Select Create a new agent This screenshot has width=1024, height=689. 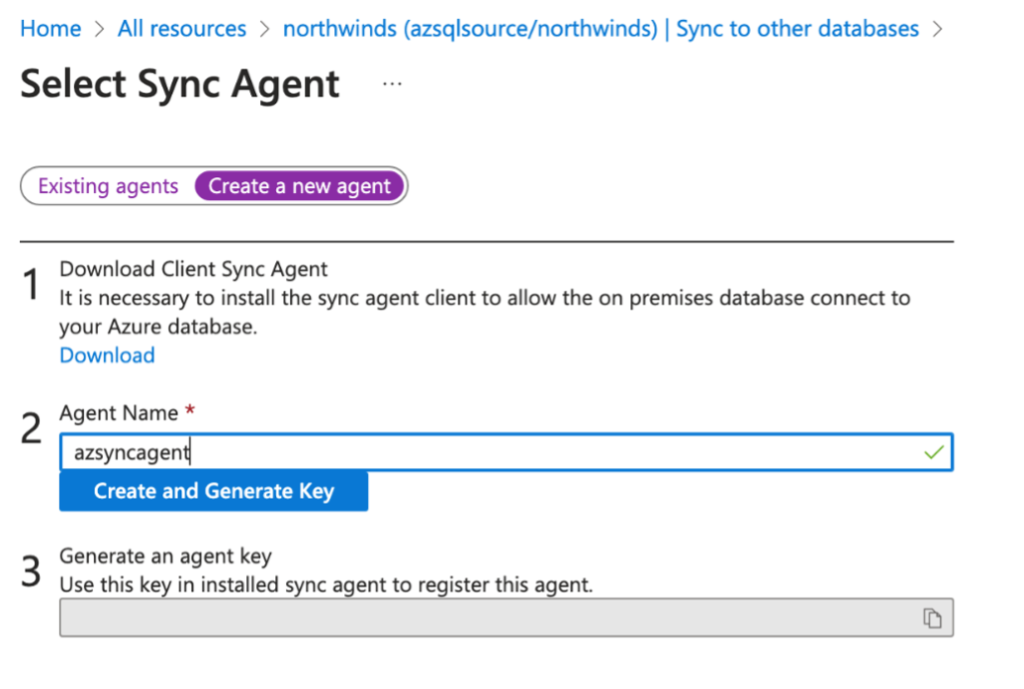click(300, 186)
